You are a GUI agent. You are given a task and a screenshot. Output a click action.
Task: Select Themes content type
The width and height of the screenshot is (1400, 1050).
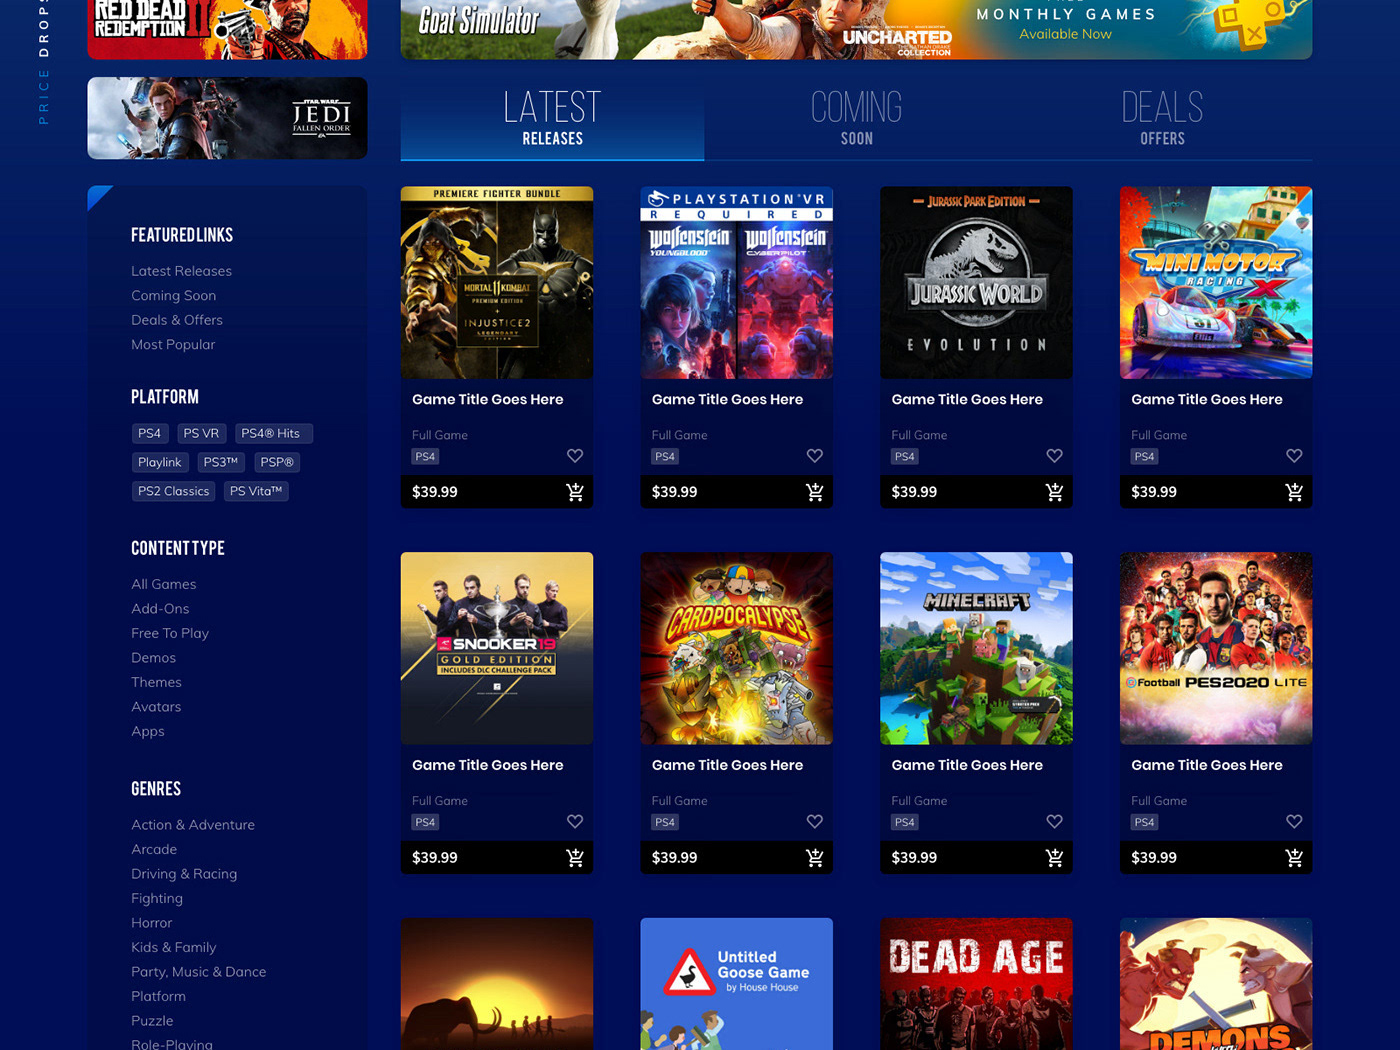point(156,682)
